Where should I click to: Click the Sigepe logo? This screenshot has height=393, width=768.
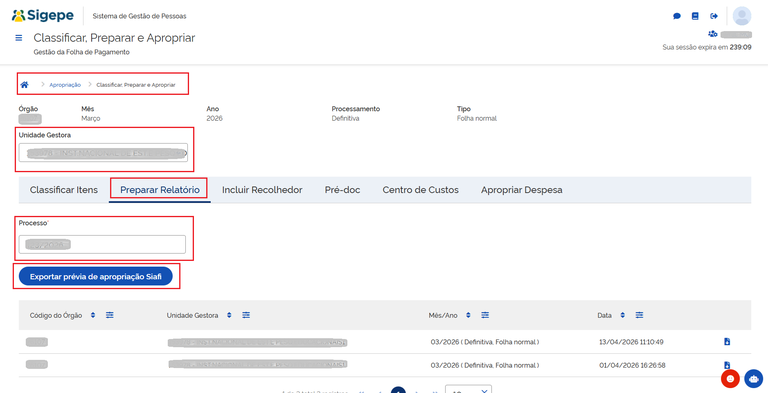click(43, 16)
